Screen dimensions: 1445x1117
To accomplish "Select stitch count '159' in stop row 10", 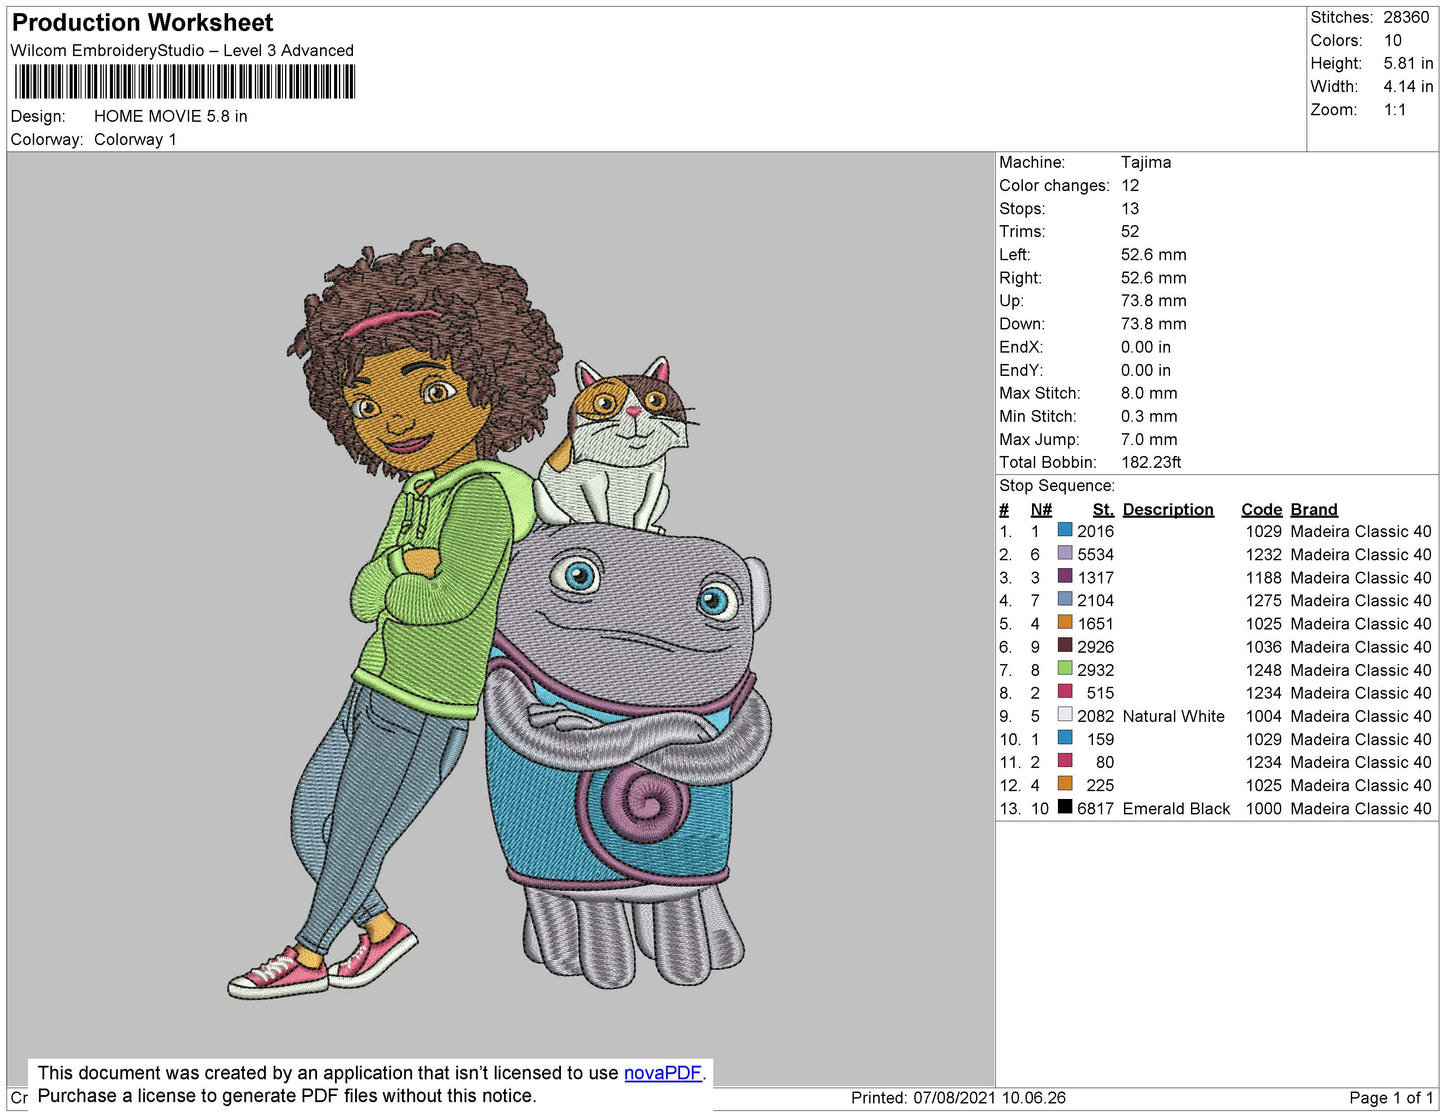I will pos(1100,739).
